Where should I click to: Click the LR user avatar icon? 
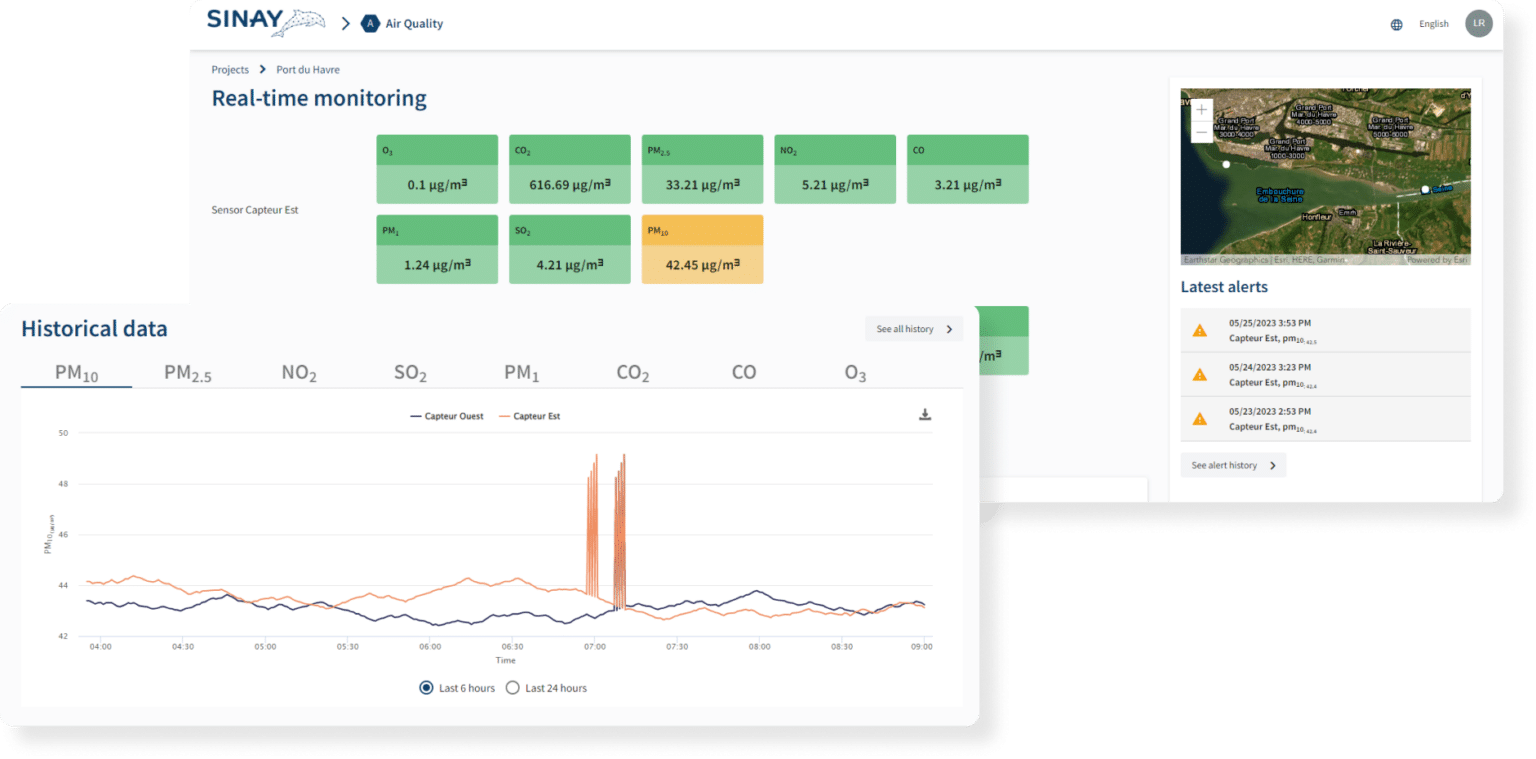coord(1479,22)
